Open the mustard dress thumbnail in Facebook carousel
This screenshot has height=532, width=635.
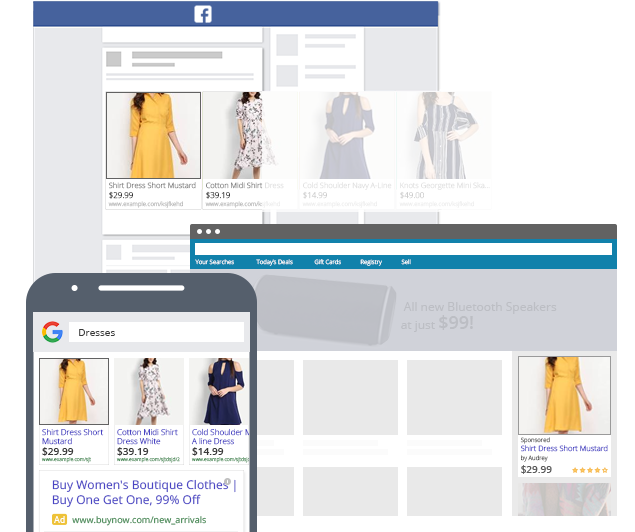click(153, 135)
